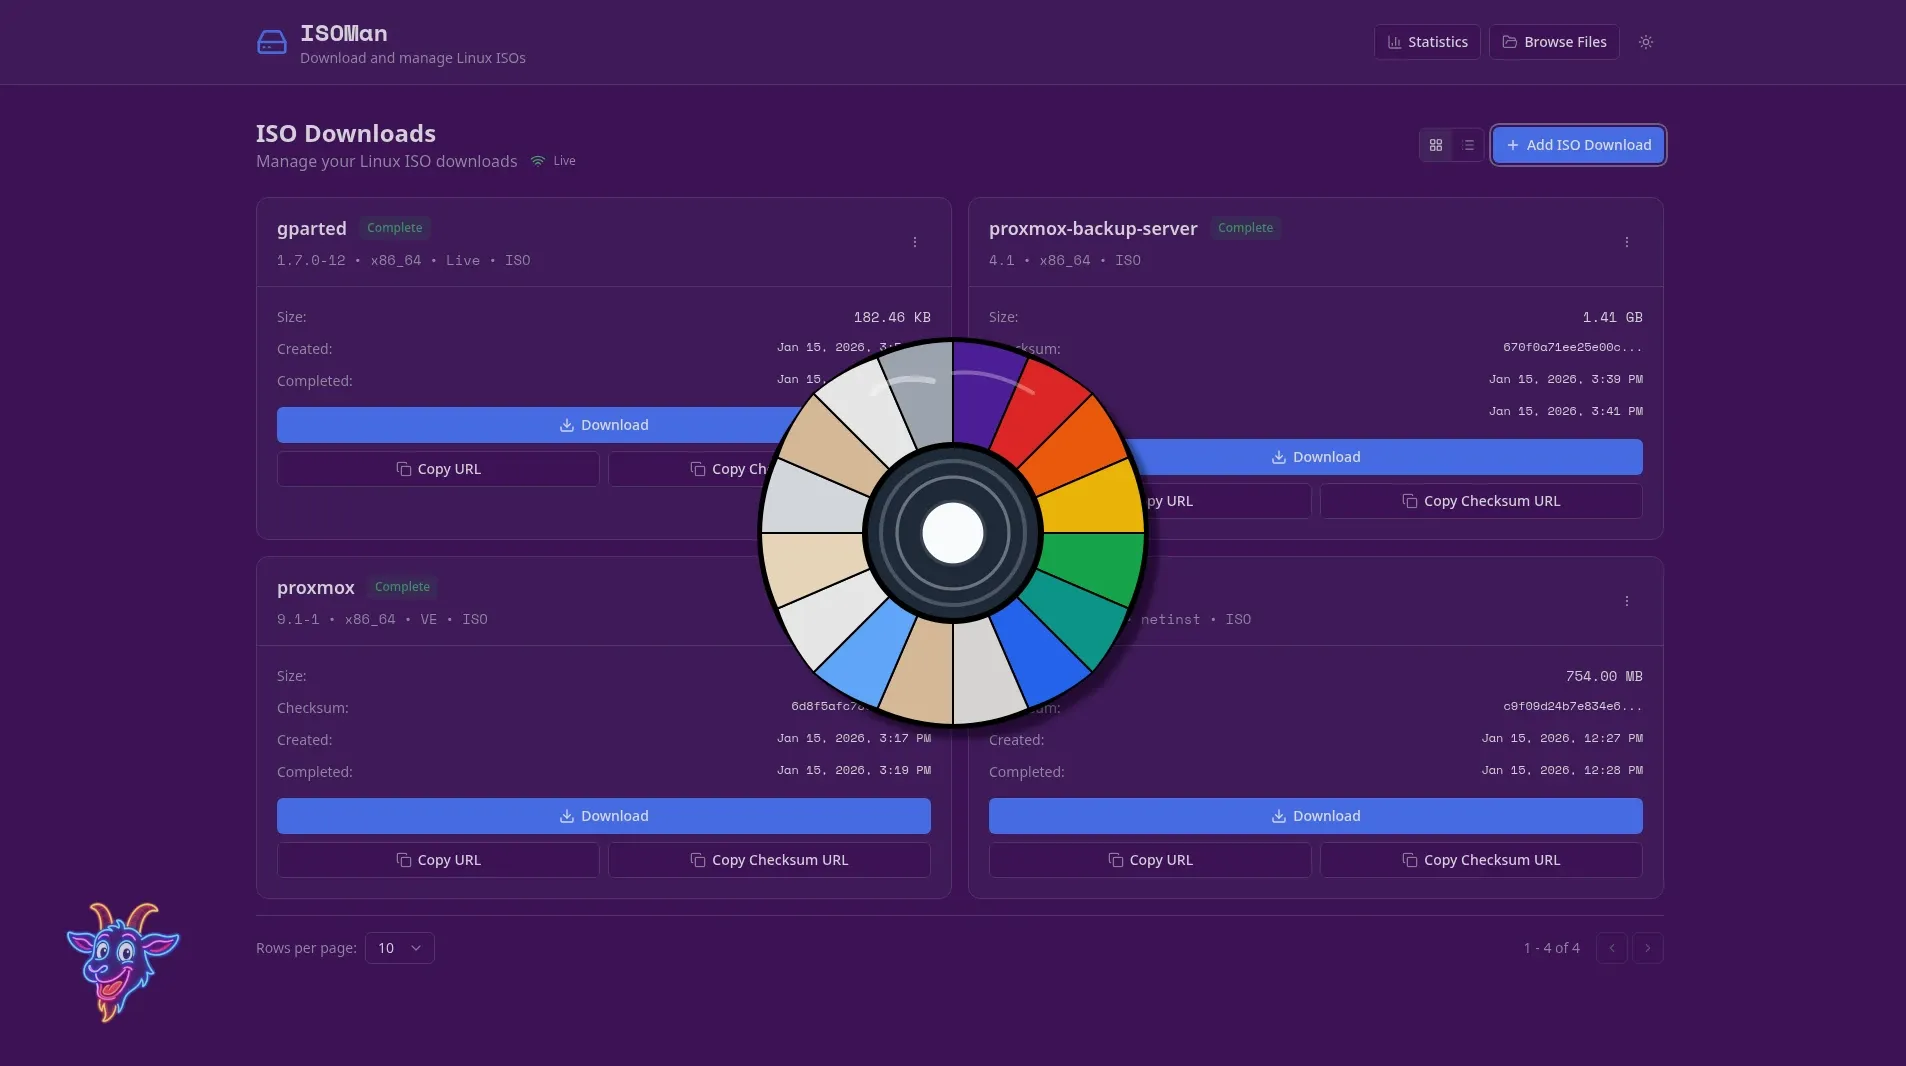Screen dimensions: 1906x1066
Task: Click the Complete badge on proxmox
Action: pyautogui.click(x=401, y=588)
